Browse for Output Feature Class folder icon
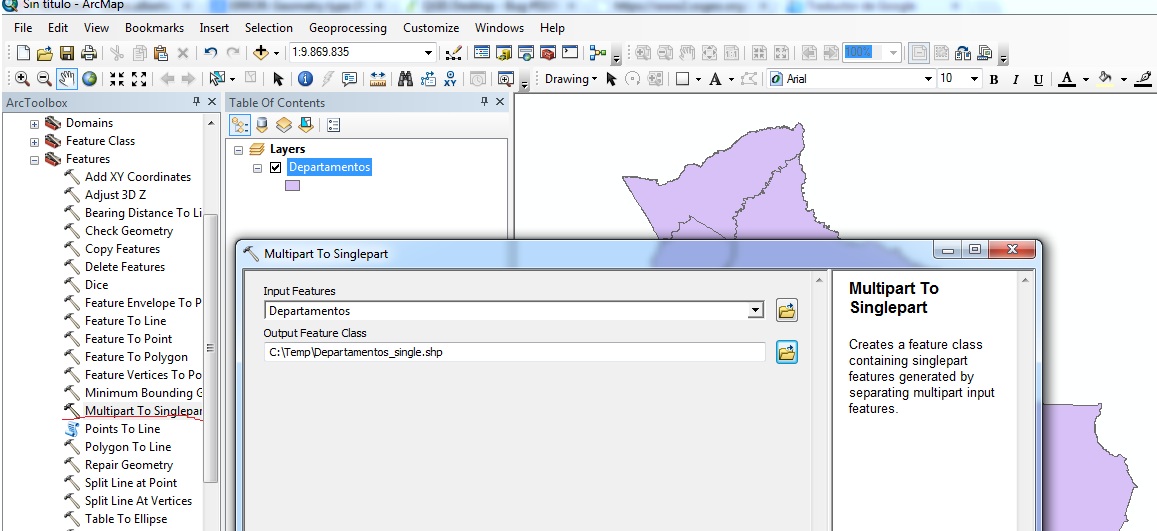Screen dimensions: 1157x531 [x=787, y=353]
